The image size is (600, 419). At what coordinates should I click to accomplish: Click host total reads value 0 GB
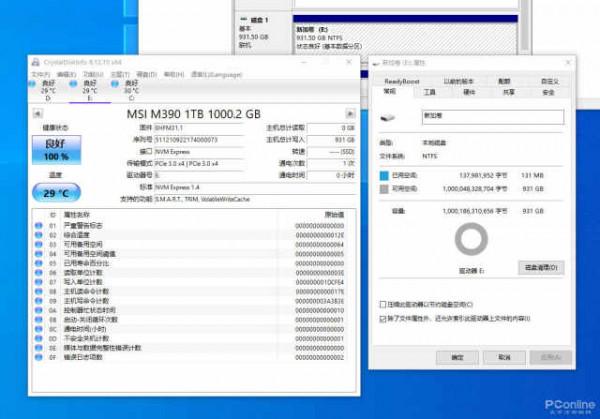point(331,128)
